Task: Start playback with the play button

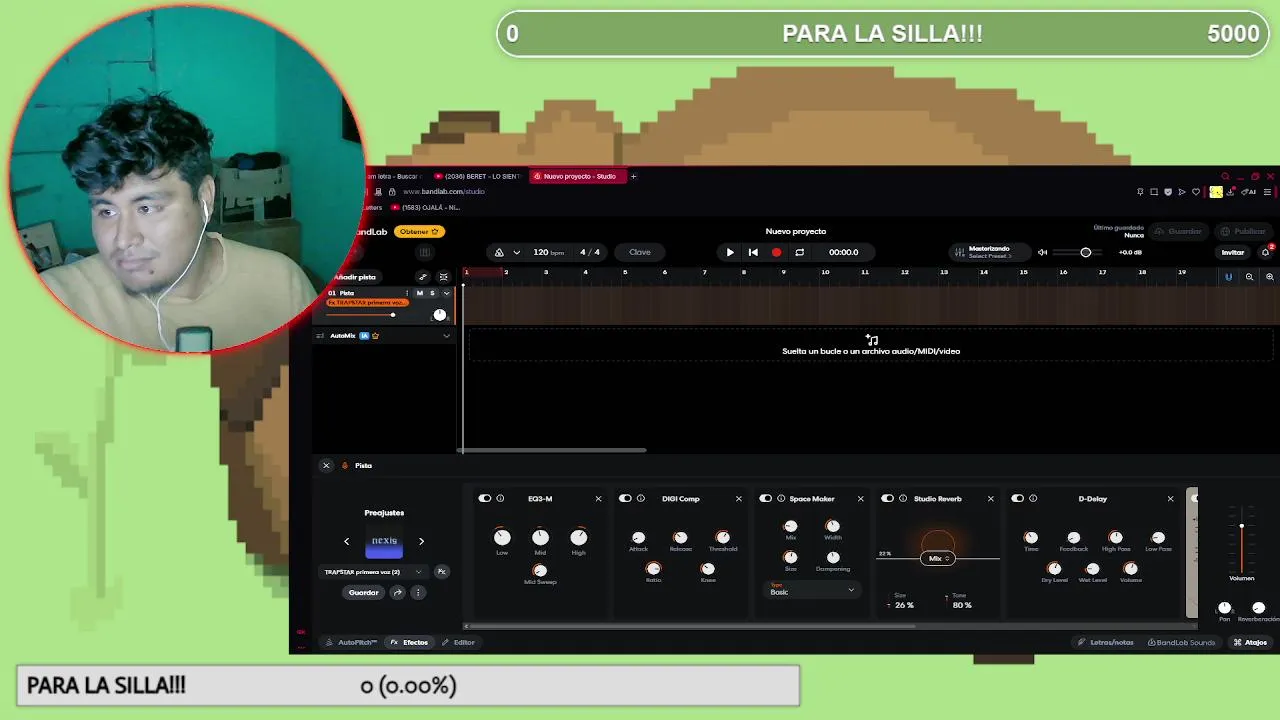Action: click(730, 252)
